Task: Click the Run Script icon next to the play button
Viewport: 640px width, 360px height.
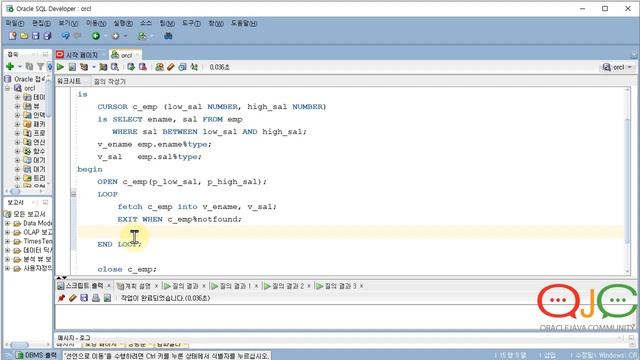Action: tap(72, 67)
